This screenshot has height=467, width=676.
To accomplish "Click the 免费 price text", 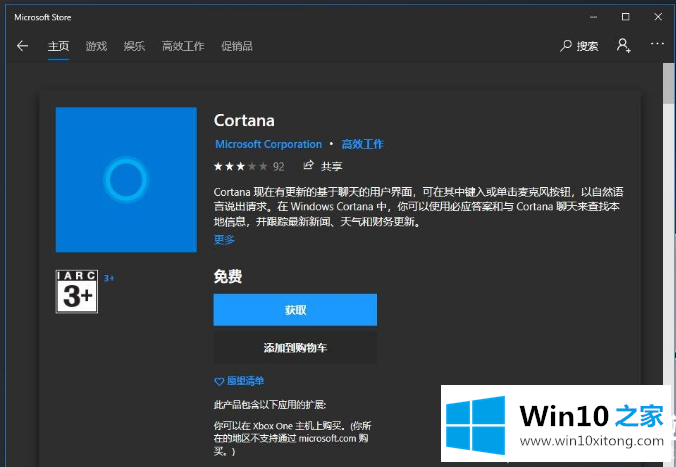I will 228,276.
